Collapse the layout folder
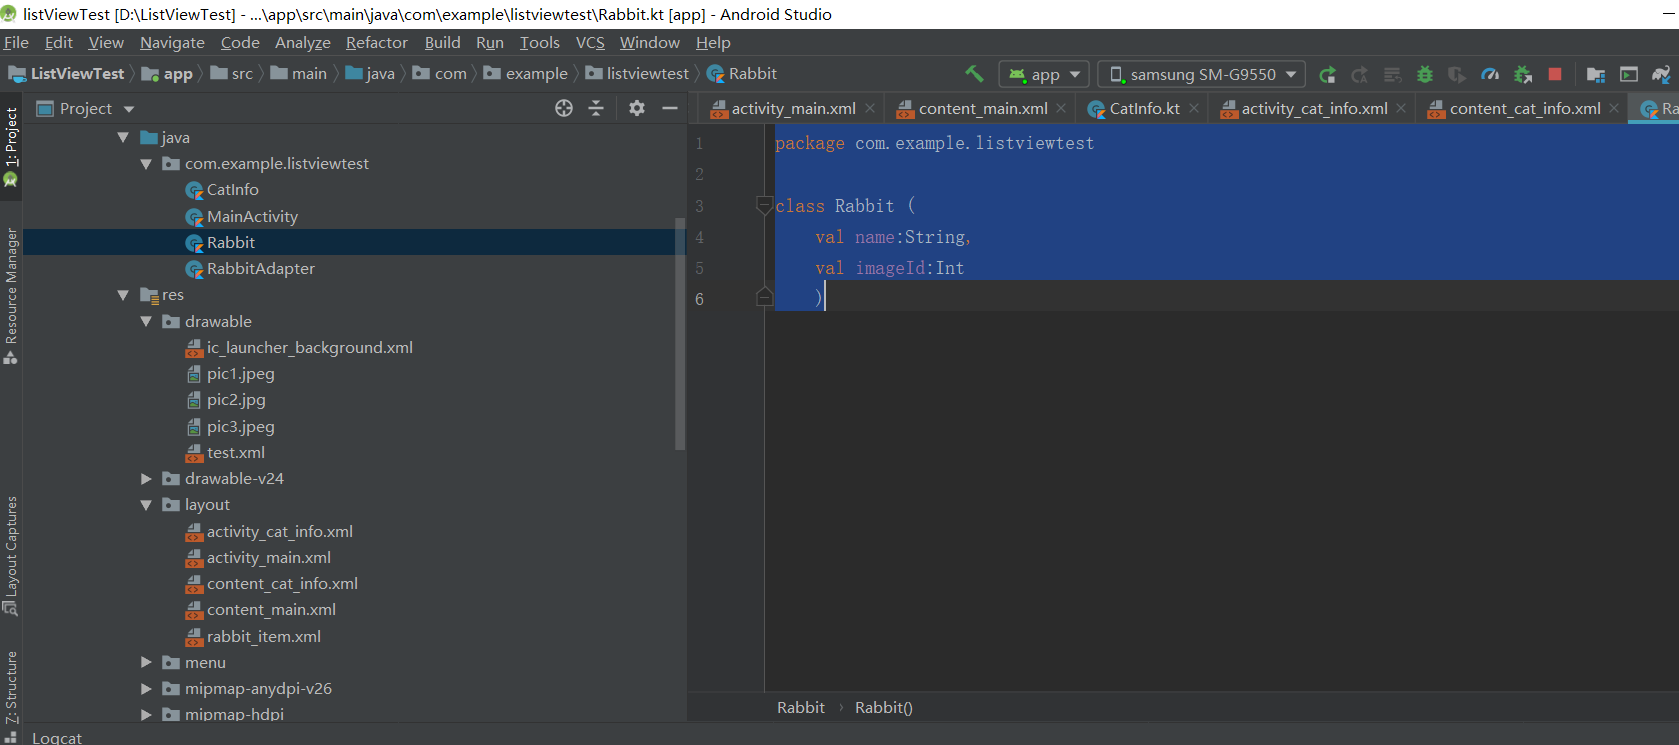Screen dimensions: 1679x745 coord(146,505)
